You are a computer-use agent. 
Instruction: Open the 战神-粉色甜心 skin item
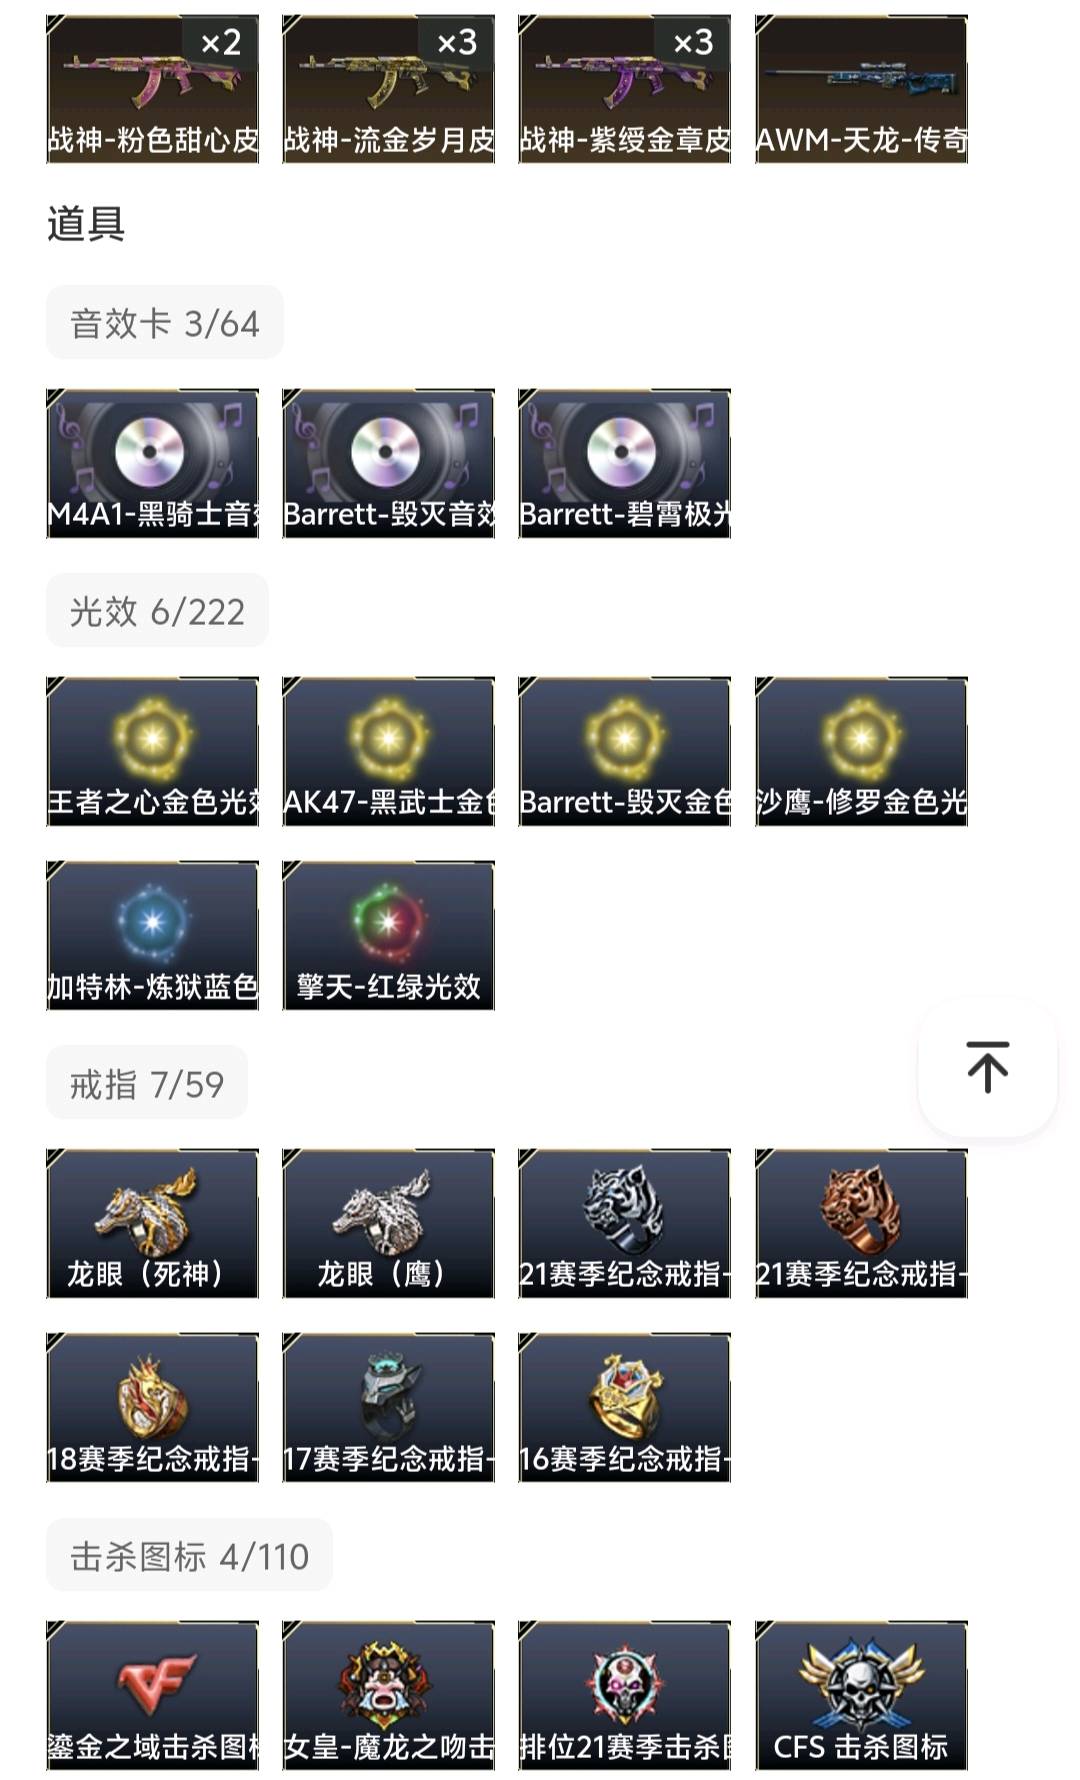152,89
